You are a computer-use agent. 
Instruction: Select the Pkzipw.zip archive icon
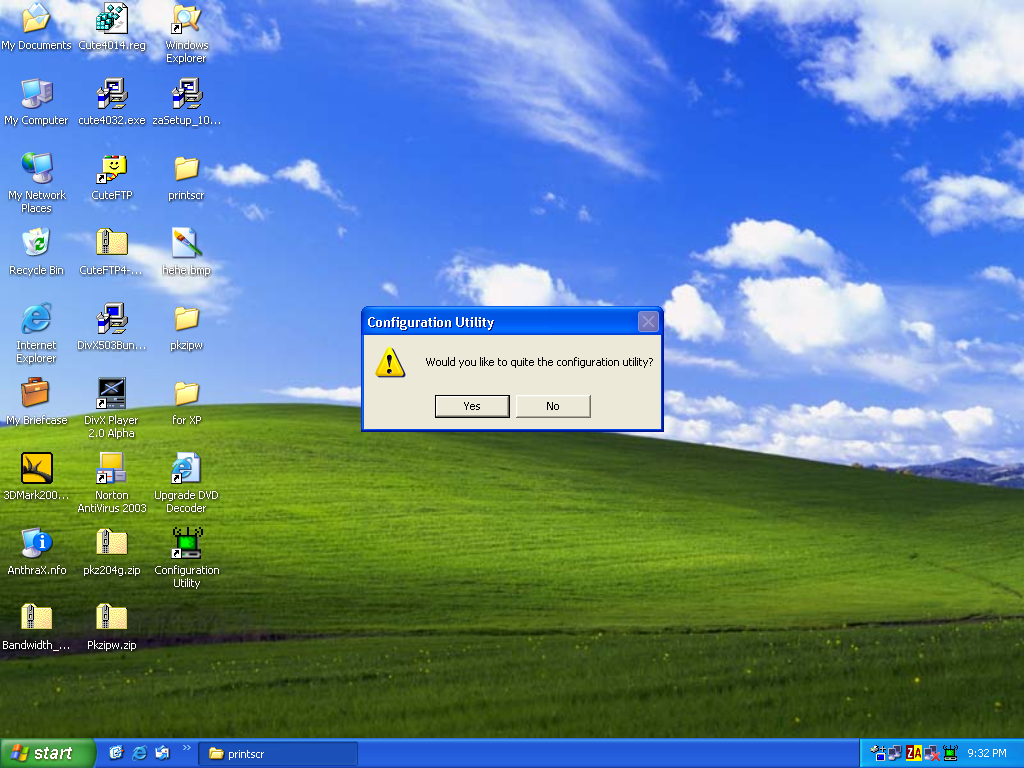(x=112, y=627)
